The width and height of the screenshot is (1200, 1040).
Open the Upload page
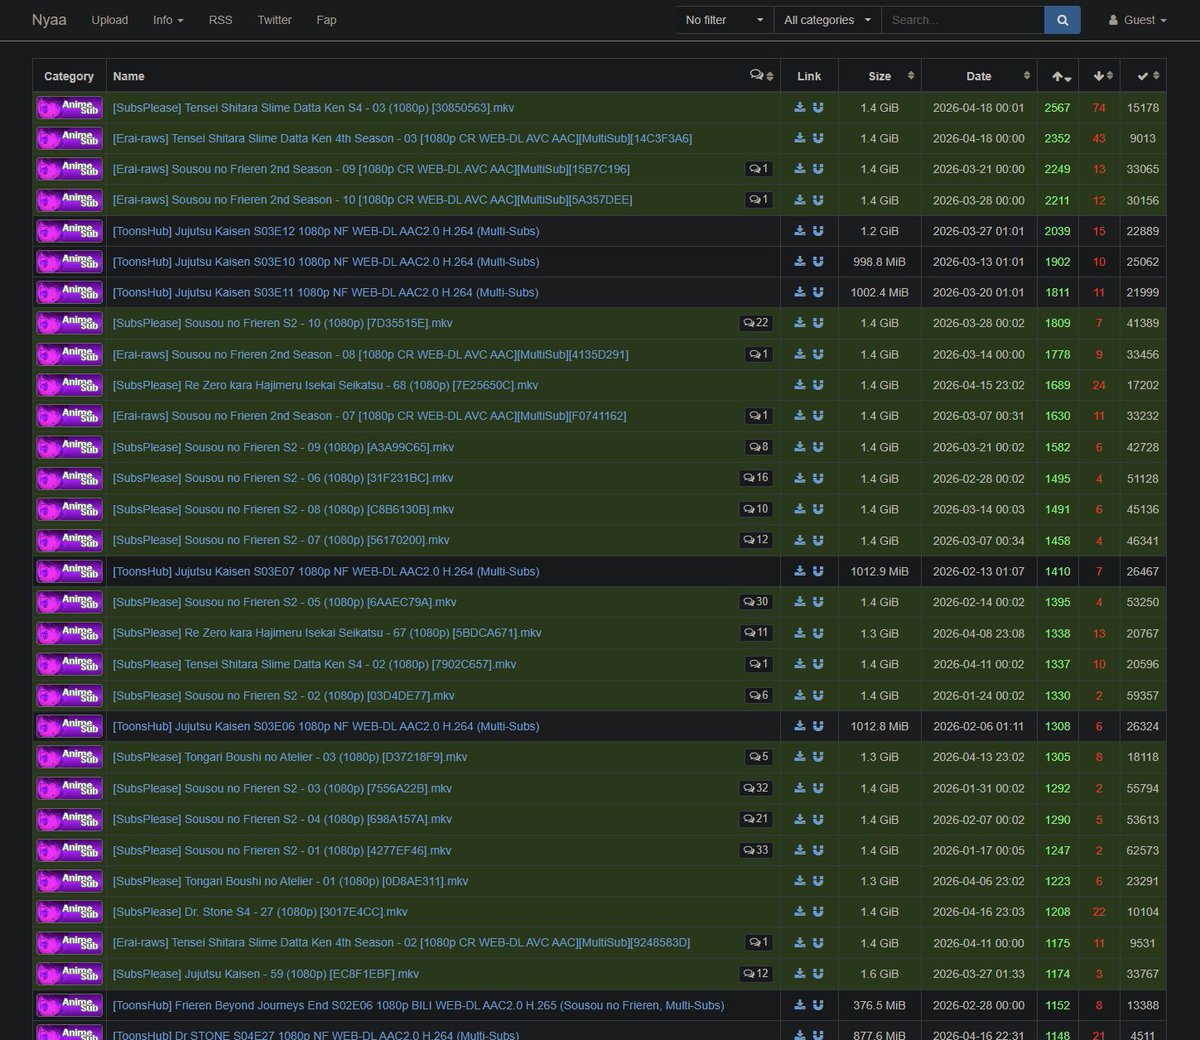coord(109,20)
